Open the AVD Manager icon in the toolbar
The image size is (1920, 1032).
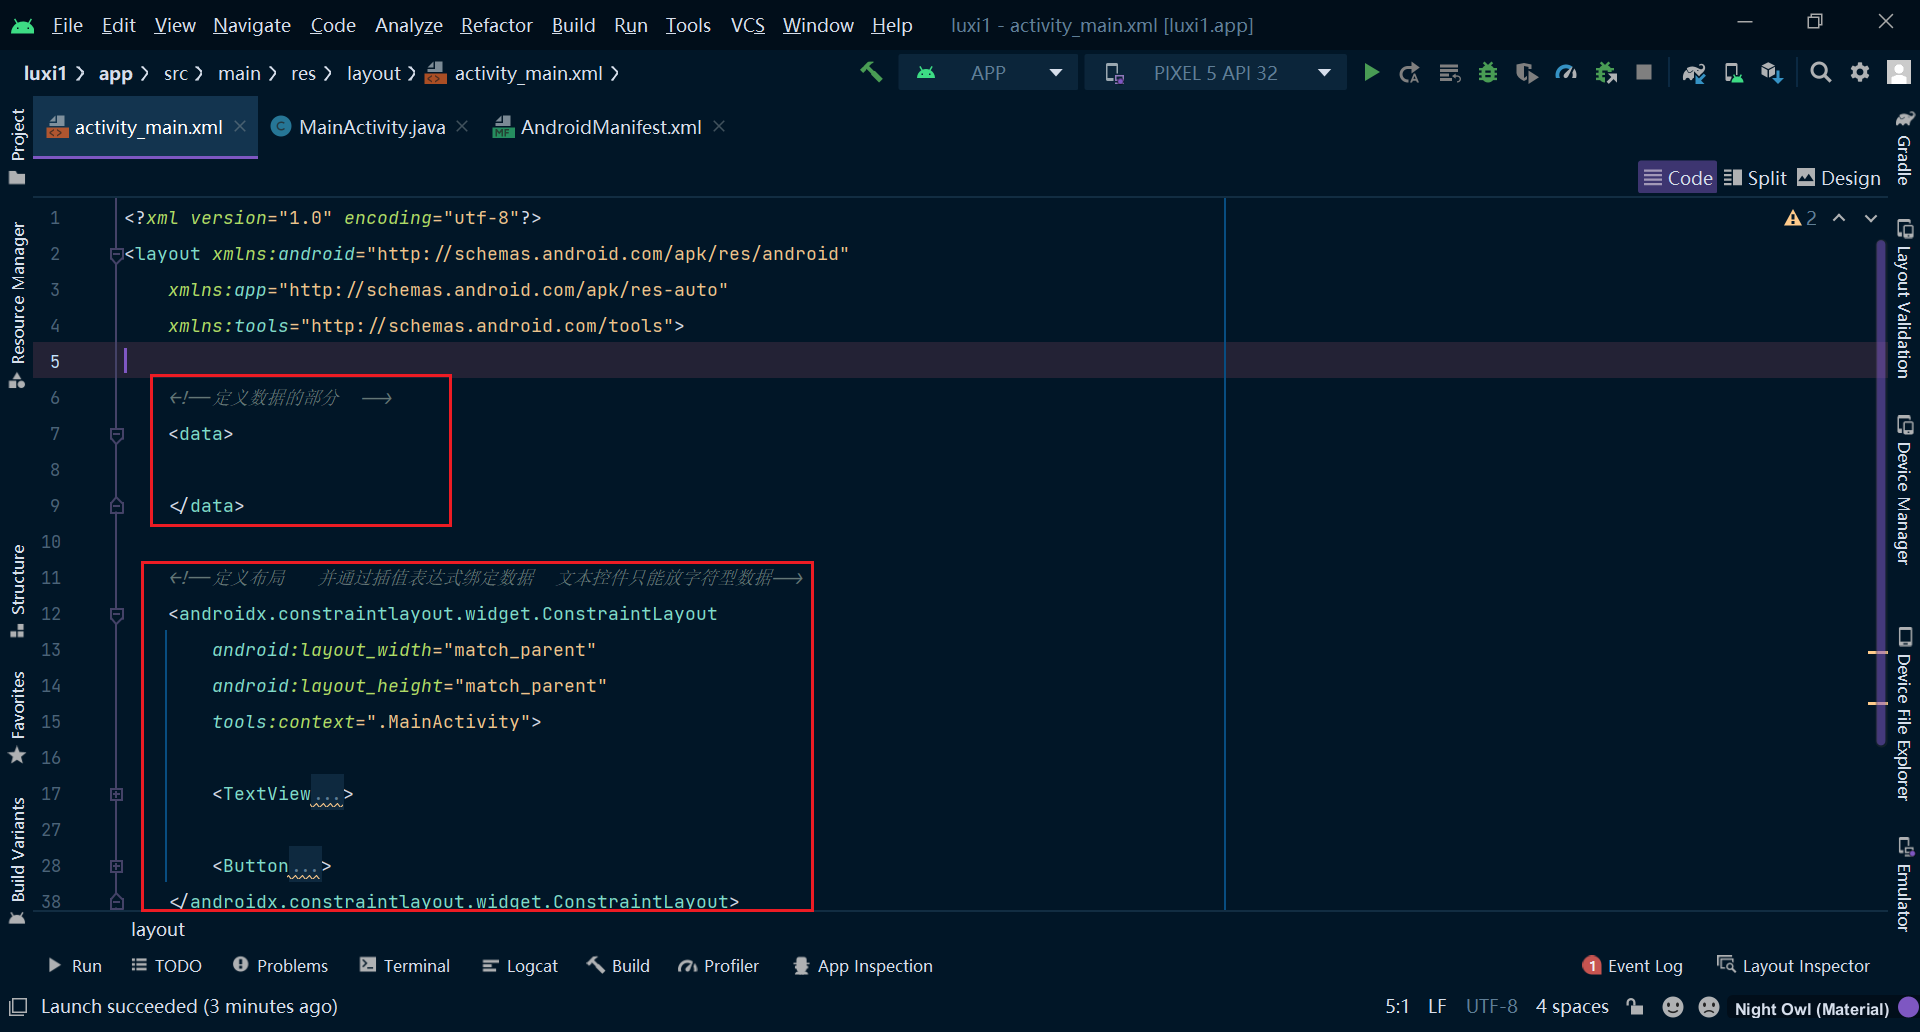coord(1733,72)
